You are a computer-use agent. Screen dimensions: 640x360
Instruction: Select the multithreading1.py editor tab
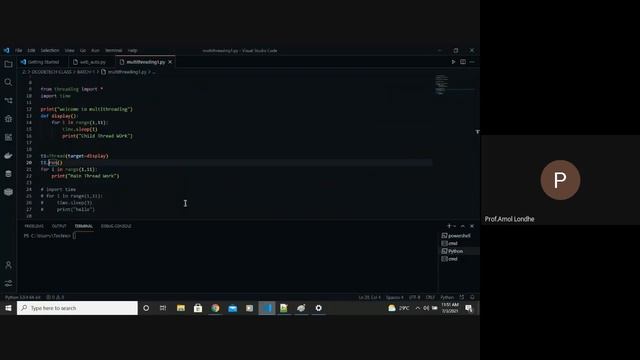click(146, 62)
